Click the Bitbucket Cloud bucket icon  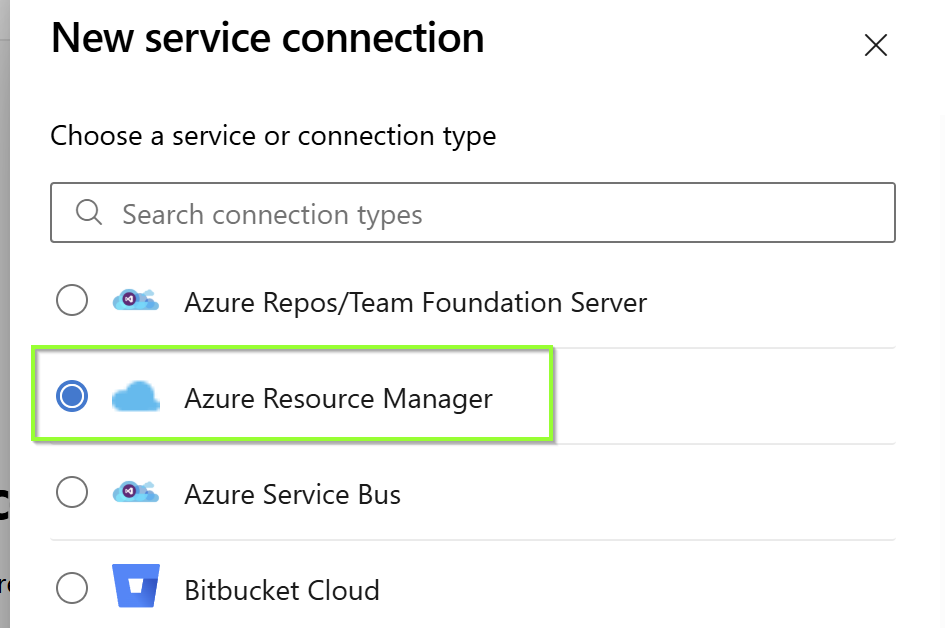click(x=136, y=587)
